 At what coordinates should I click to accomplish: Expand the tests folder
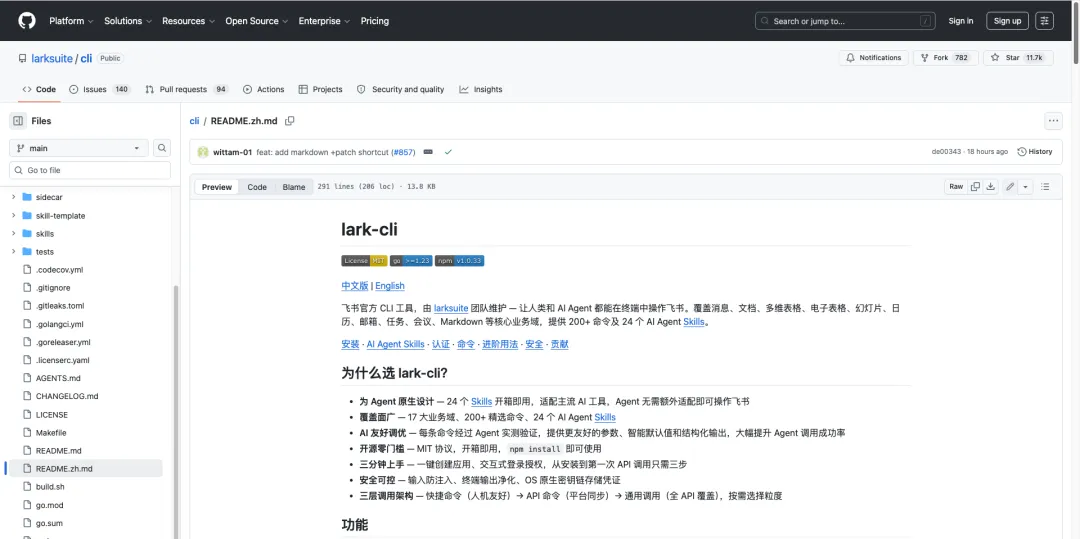[x=13, y=252]
